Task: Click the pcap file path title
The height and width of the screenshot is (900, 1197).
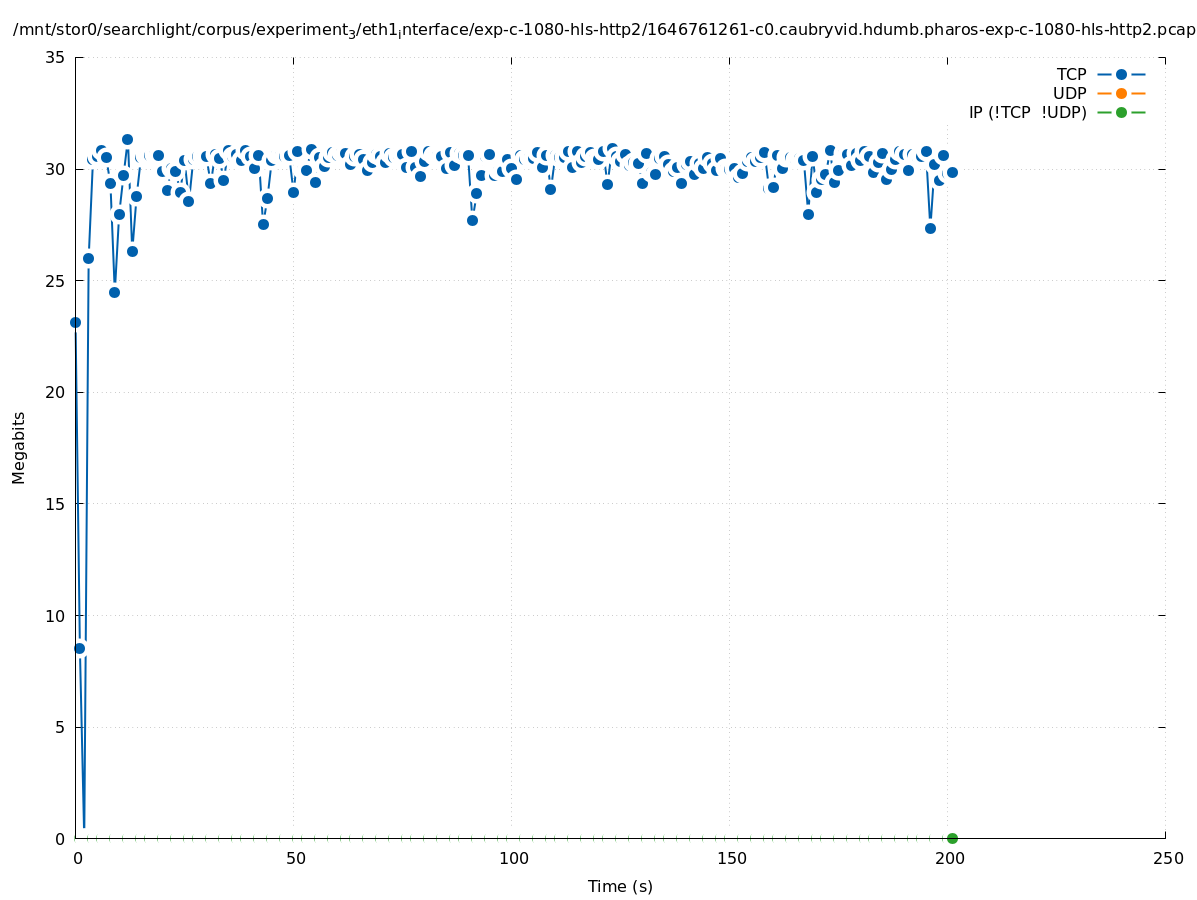Action: pyautogui.click(x=604, y=30)
